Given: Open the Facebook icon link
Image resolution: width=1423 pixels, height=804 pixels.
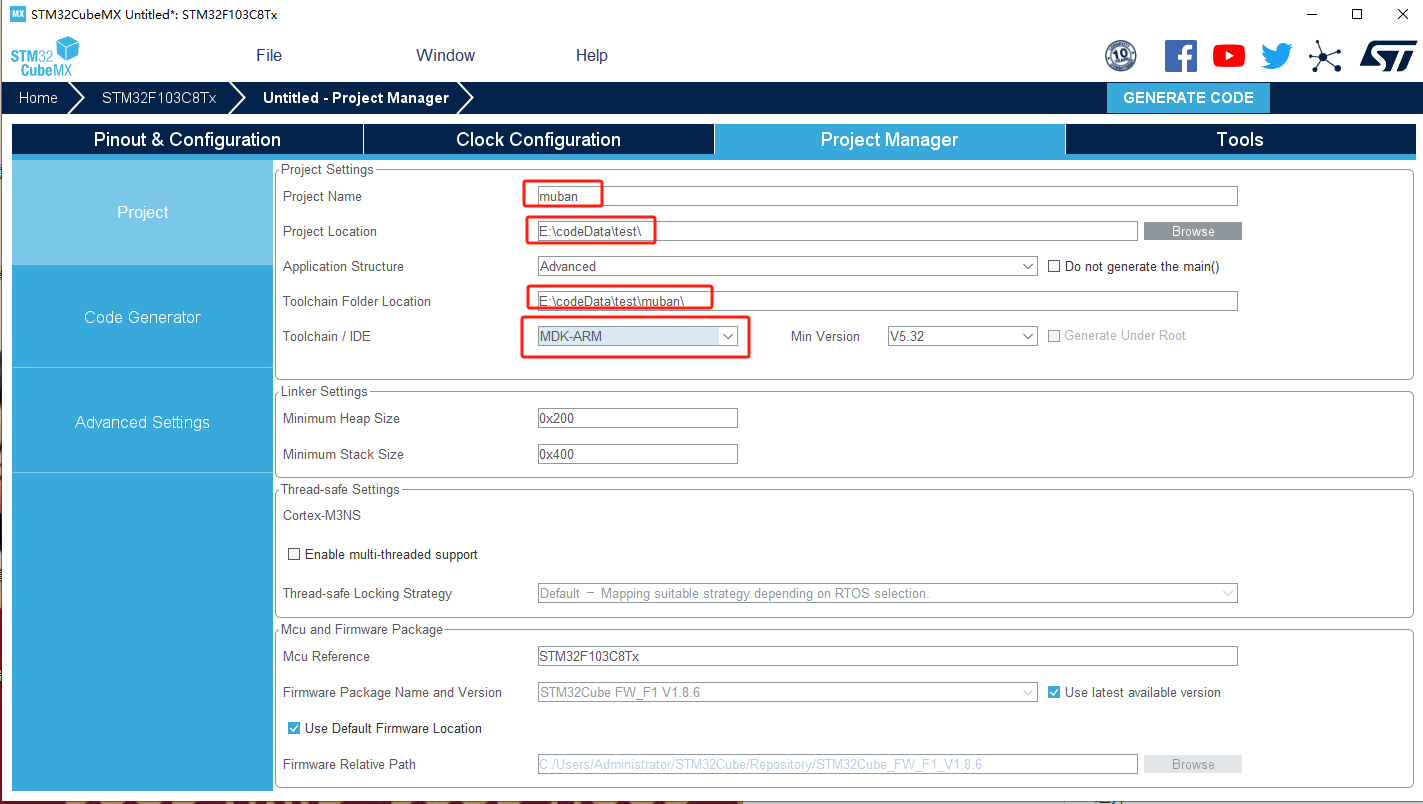Looking at the screenshot, I should [x=1180, y=56].
